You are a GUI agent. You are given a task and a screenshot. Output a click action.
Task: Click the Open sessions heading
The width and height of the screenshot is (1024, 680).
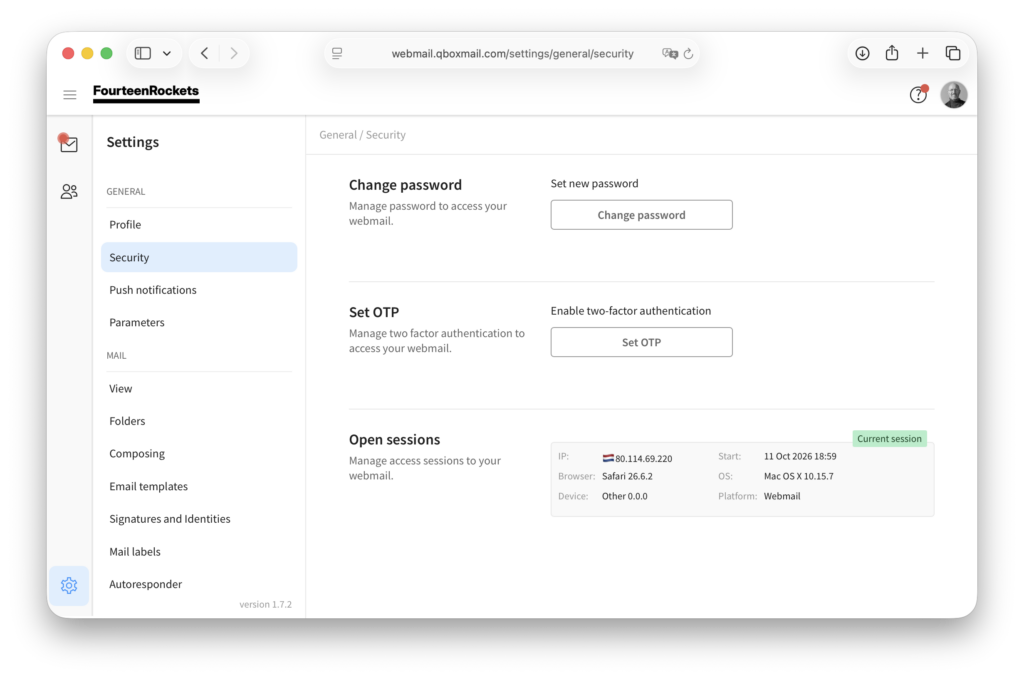click(394, 440)
